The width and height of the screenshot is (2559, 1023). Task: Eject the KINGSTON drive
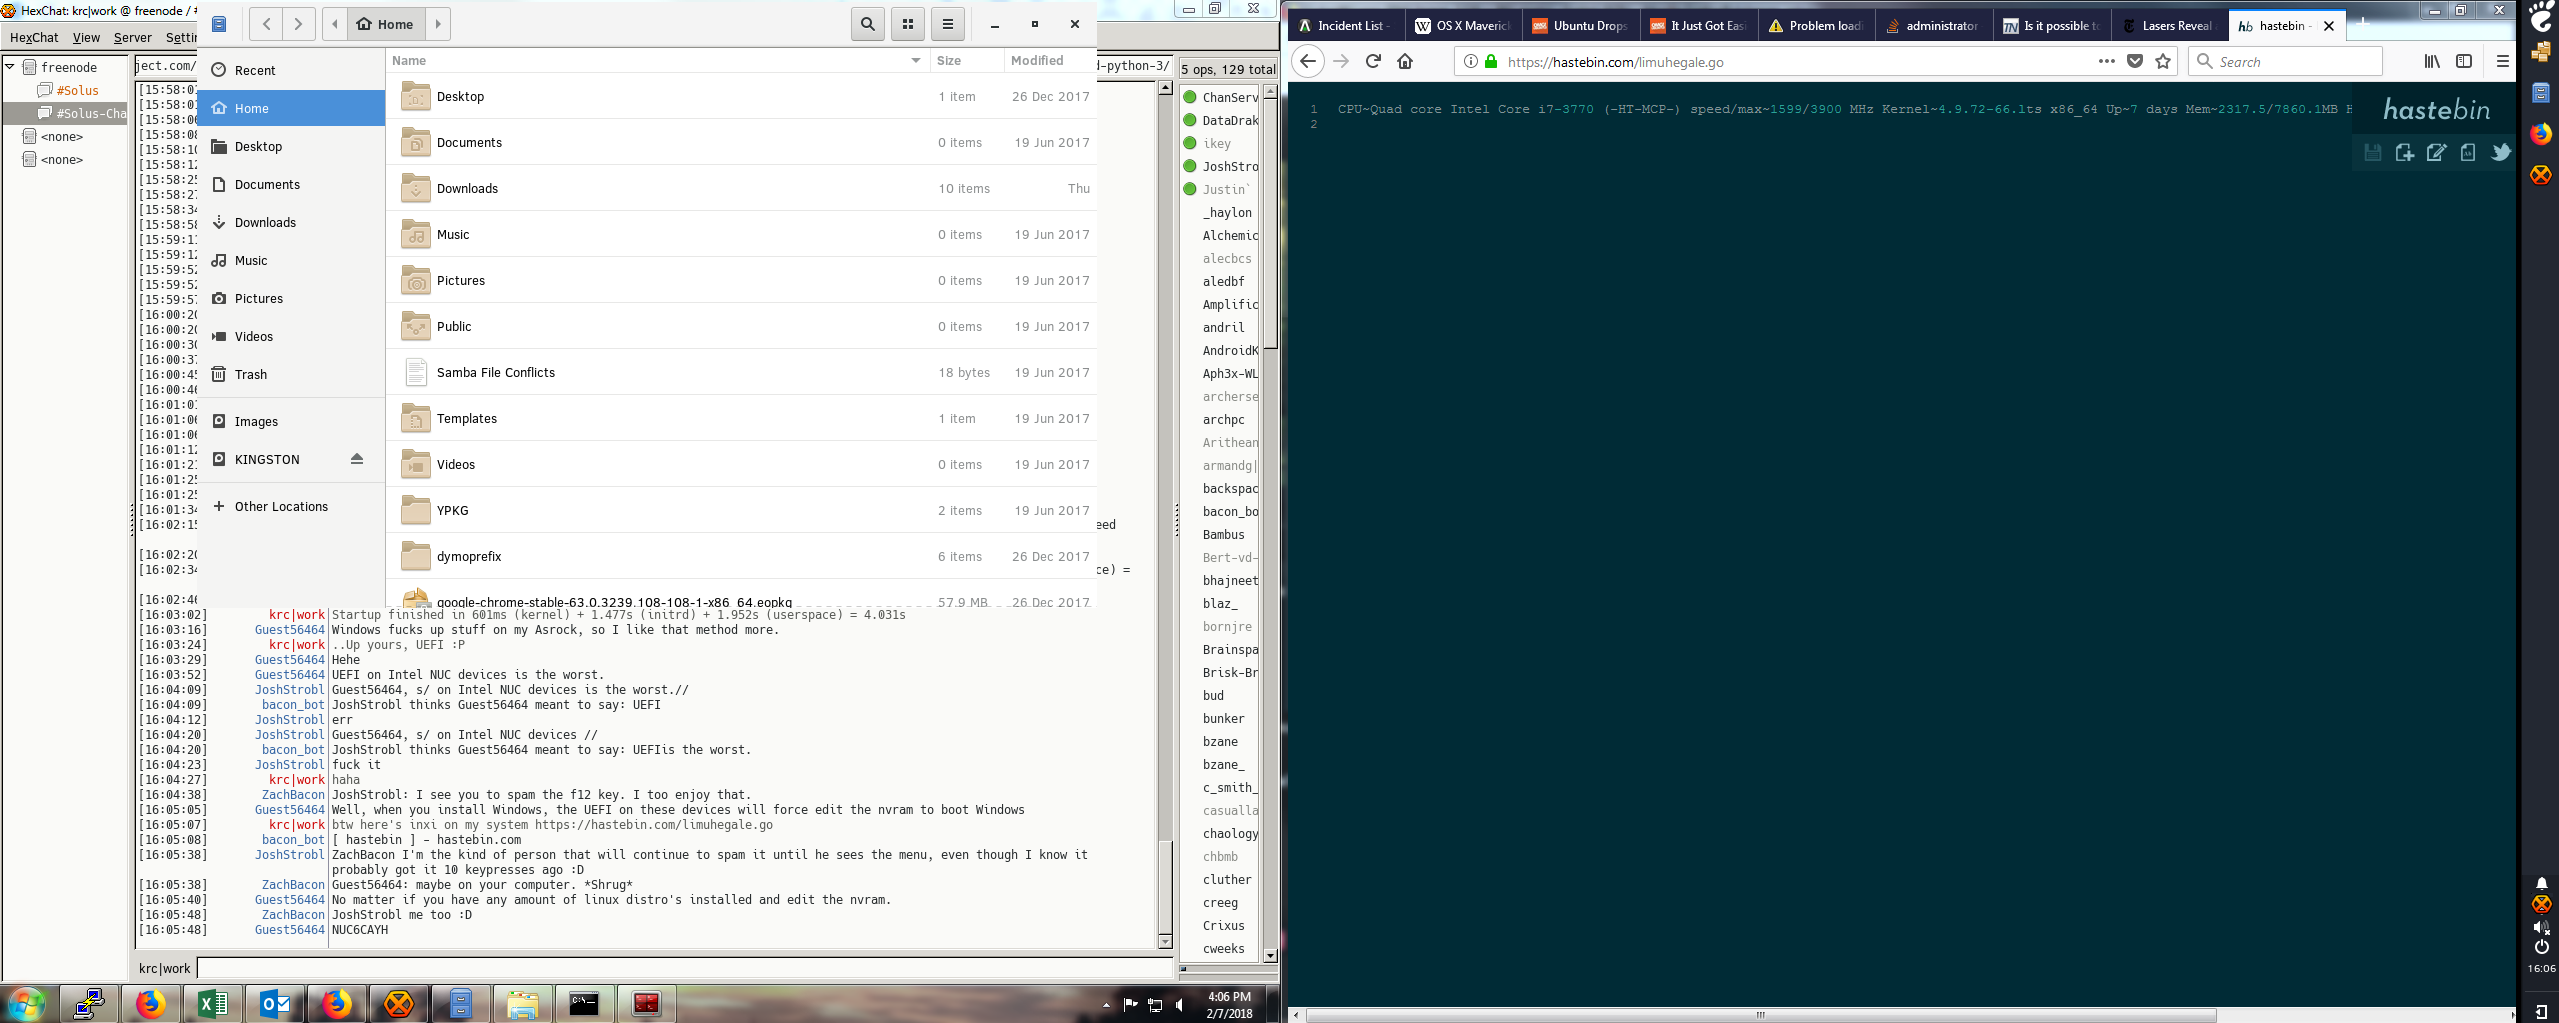coord(357,459)
